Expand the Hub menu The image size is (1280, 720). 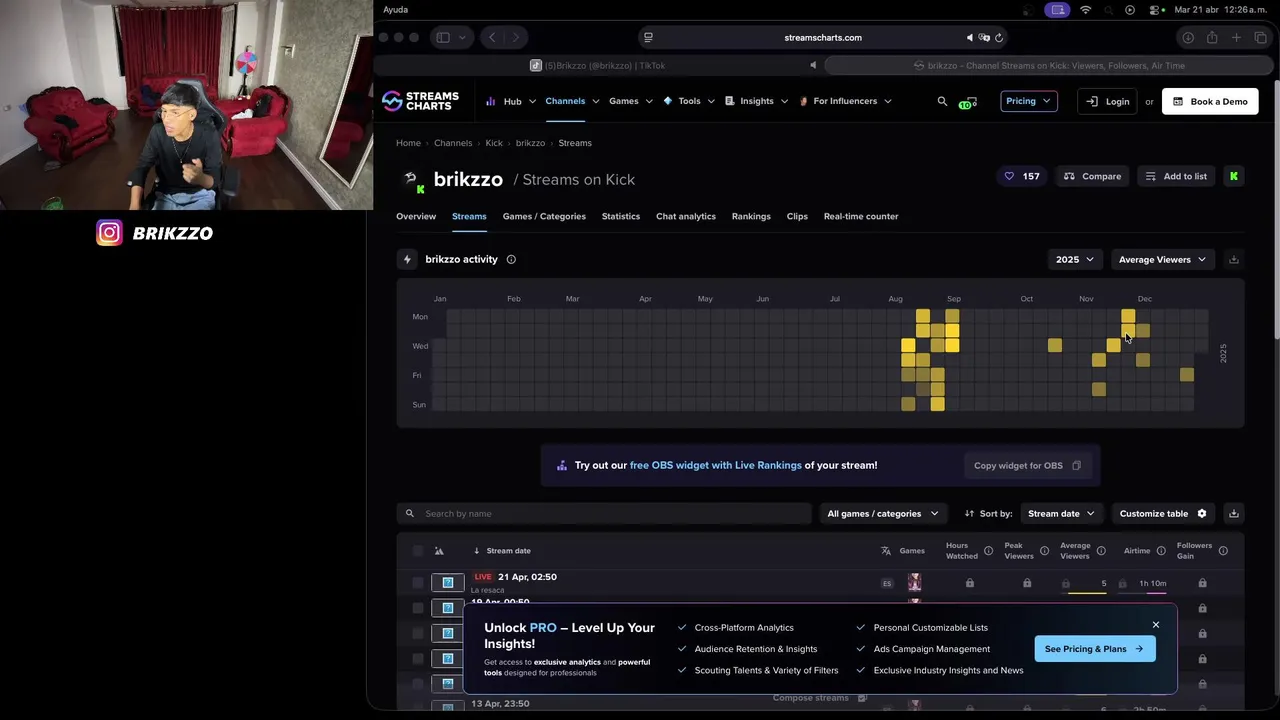(x=511, y=101)
